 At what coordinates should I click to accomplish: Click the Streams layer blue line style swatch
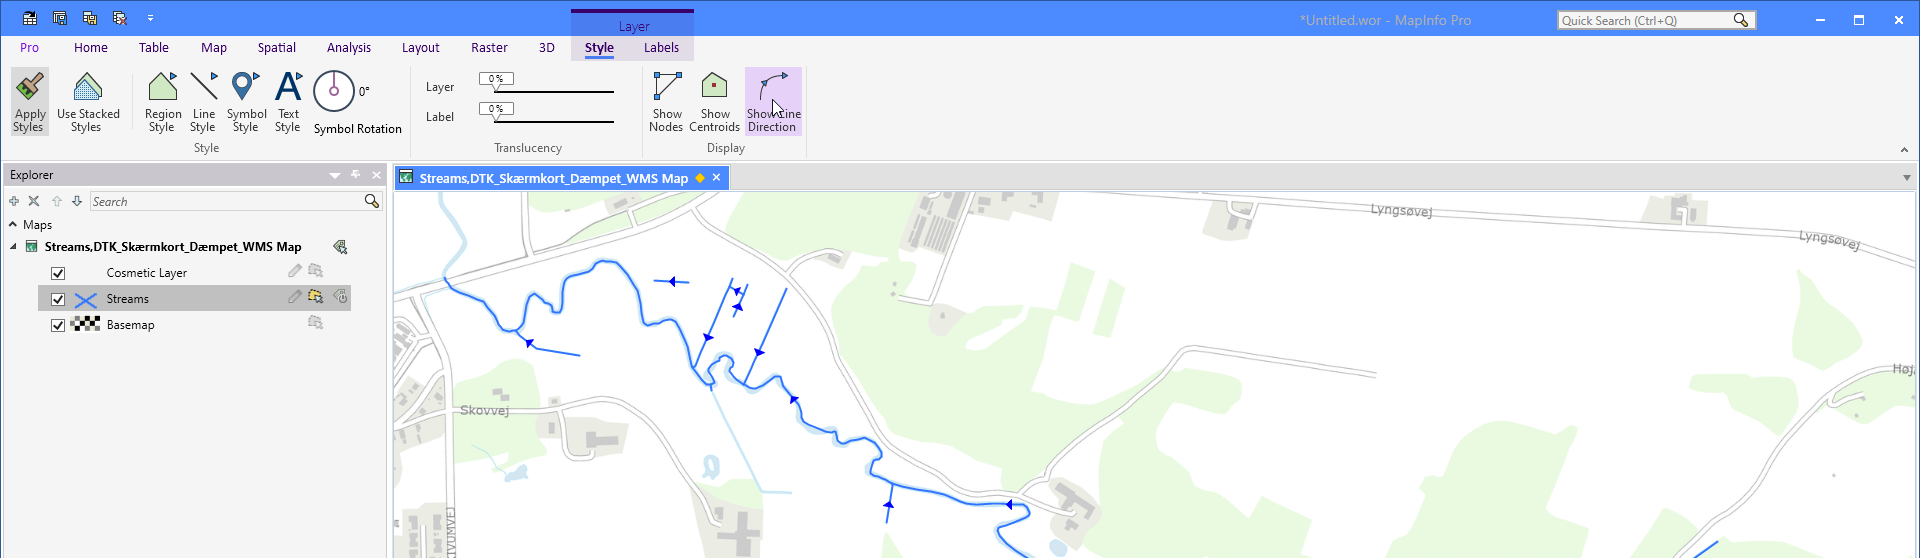(x=86, y=299)
